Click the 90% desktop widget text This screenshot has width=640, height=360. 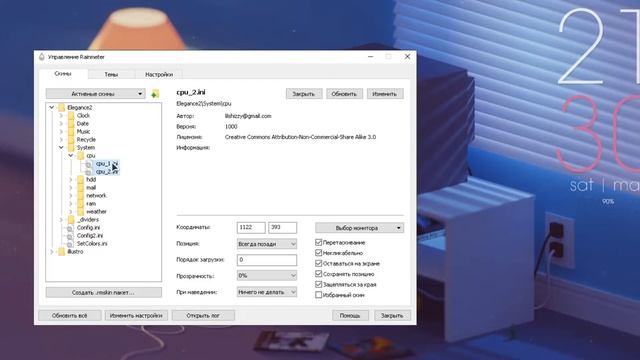[608, 202]
